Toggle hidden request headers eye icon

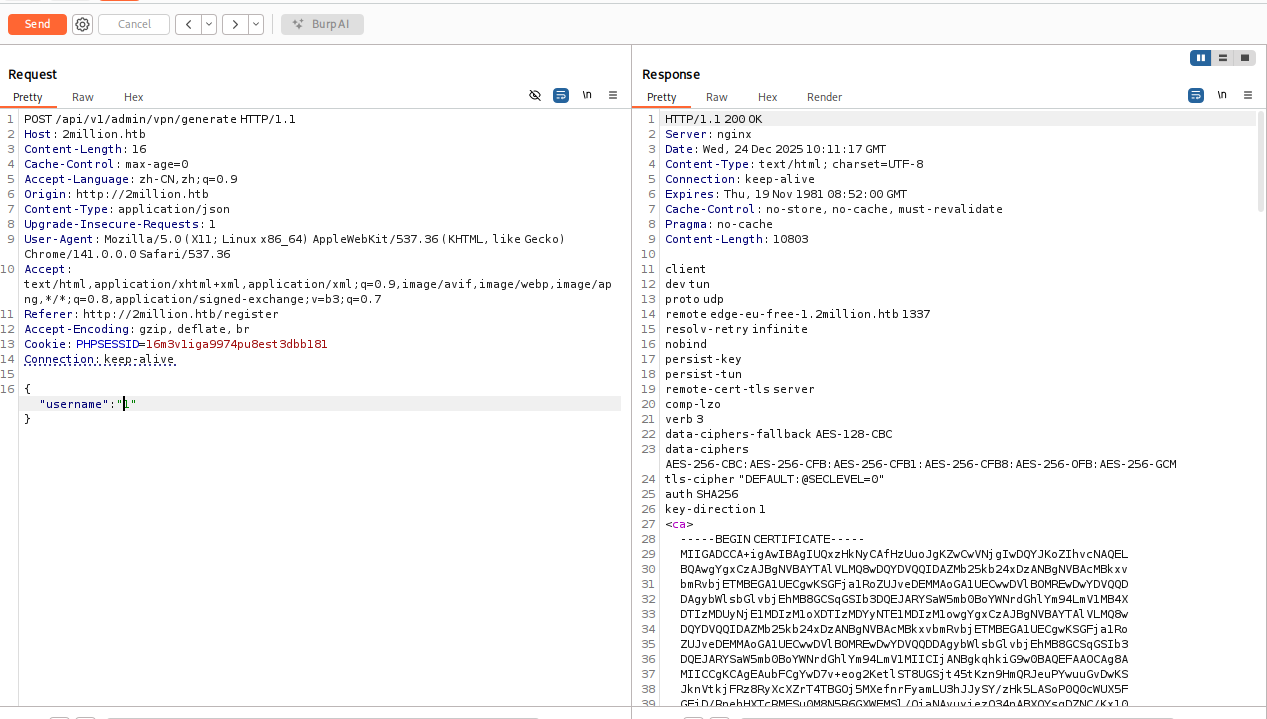(535, 95)
